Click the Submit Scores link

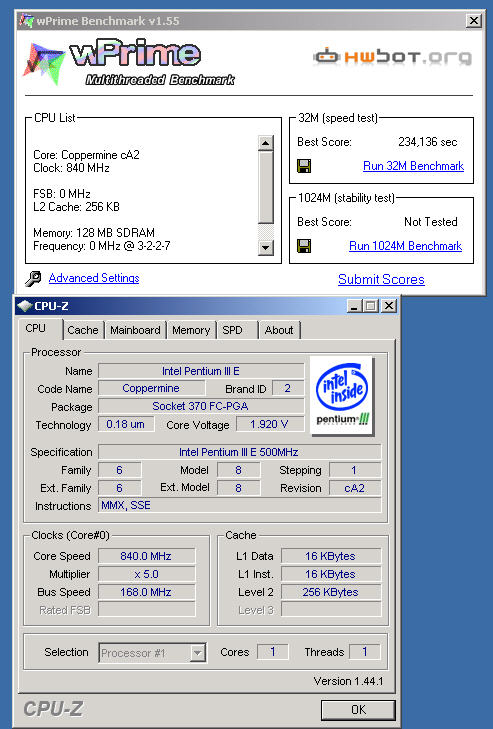(381, 279)
